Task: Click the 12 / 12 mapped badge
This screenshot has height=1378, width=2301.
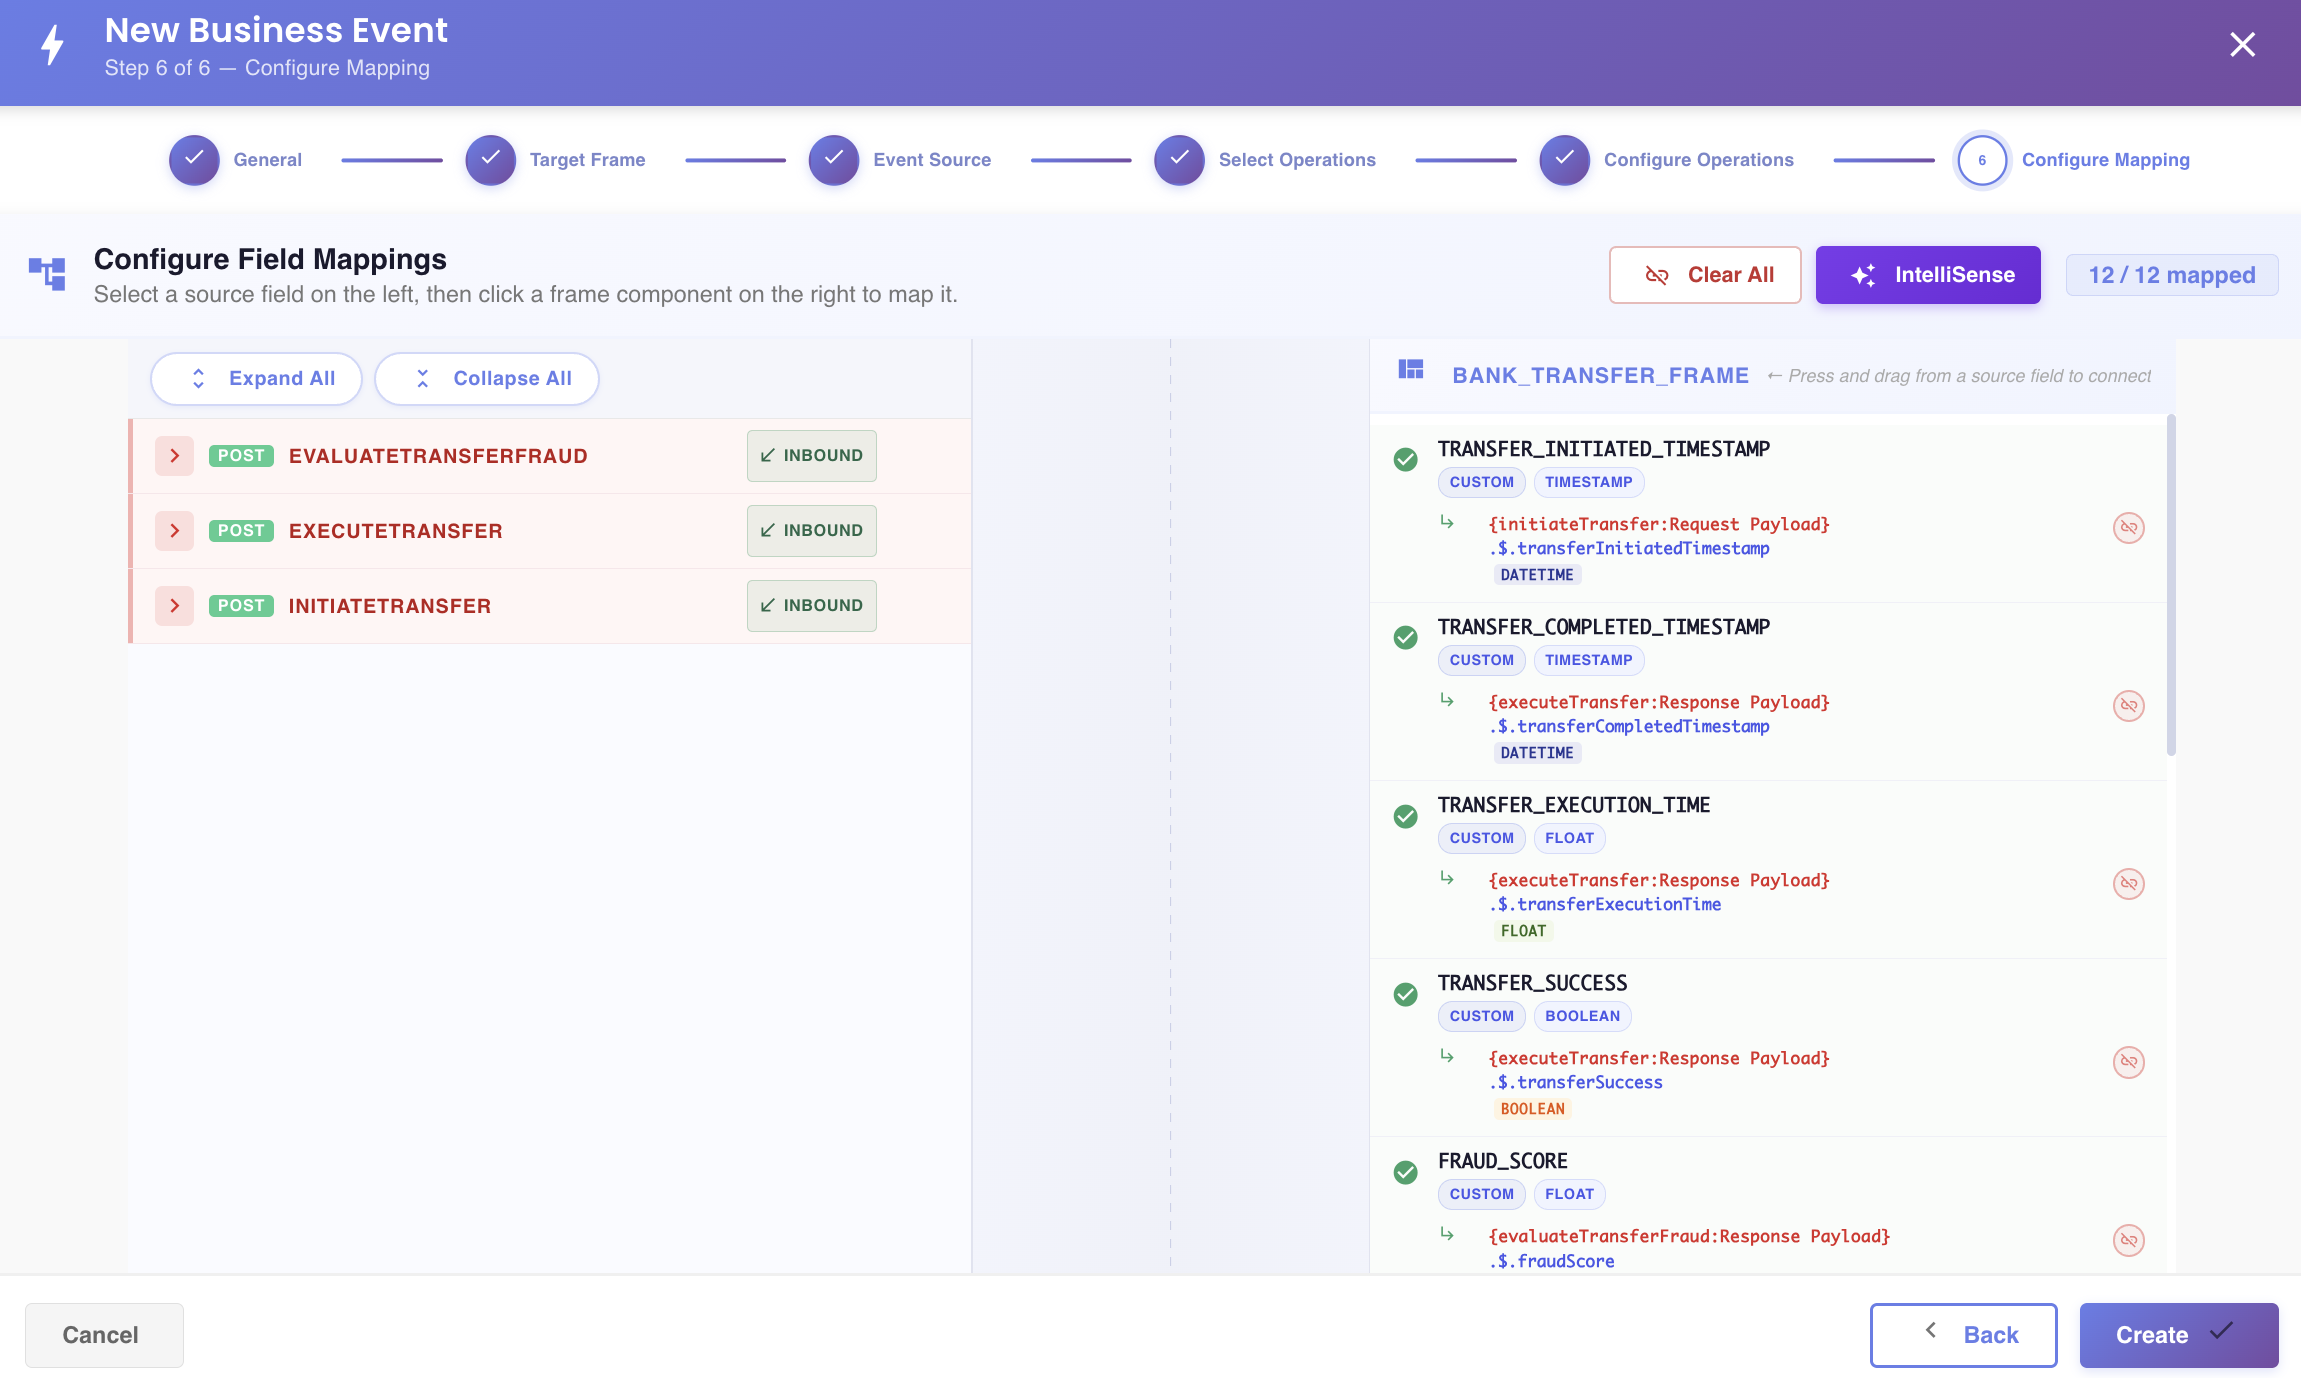Action: (2172, 275)
